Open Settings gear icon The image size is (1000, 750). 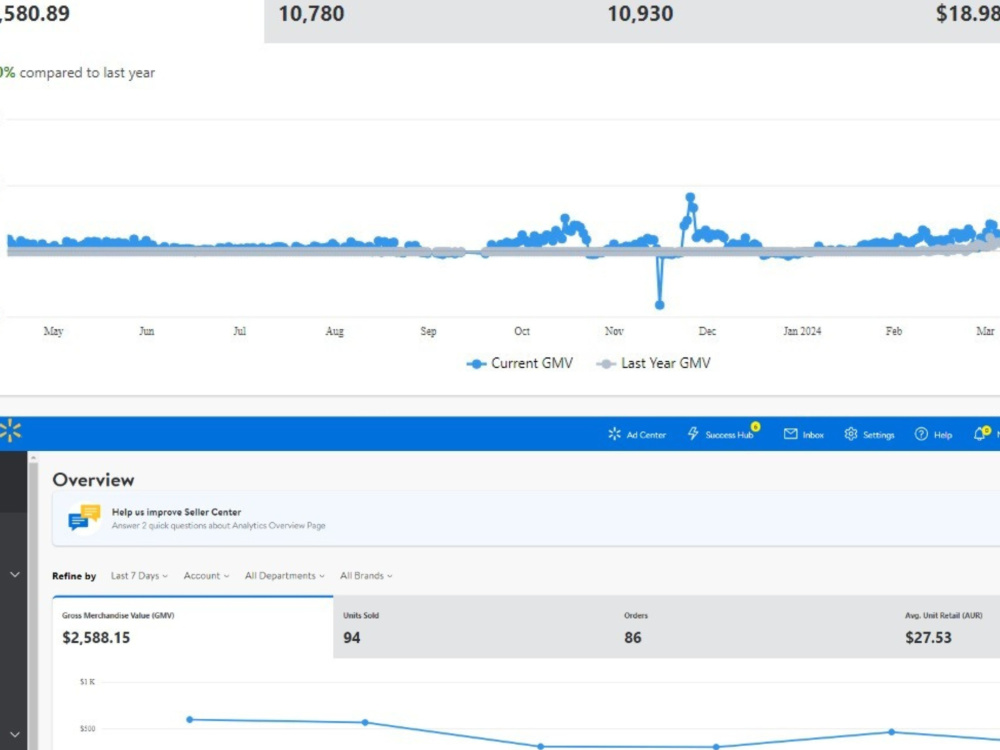(x=851, y=434)
